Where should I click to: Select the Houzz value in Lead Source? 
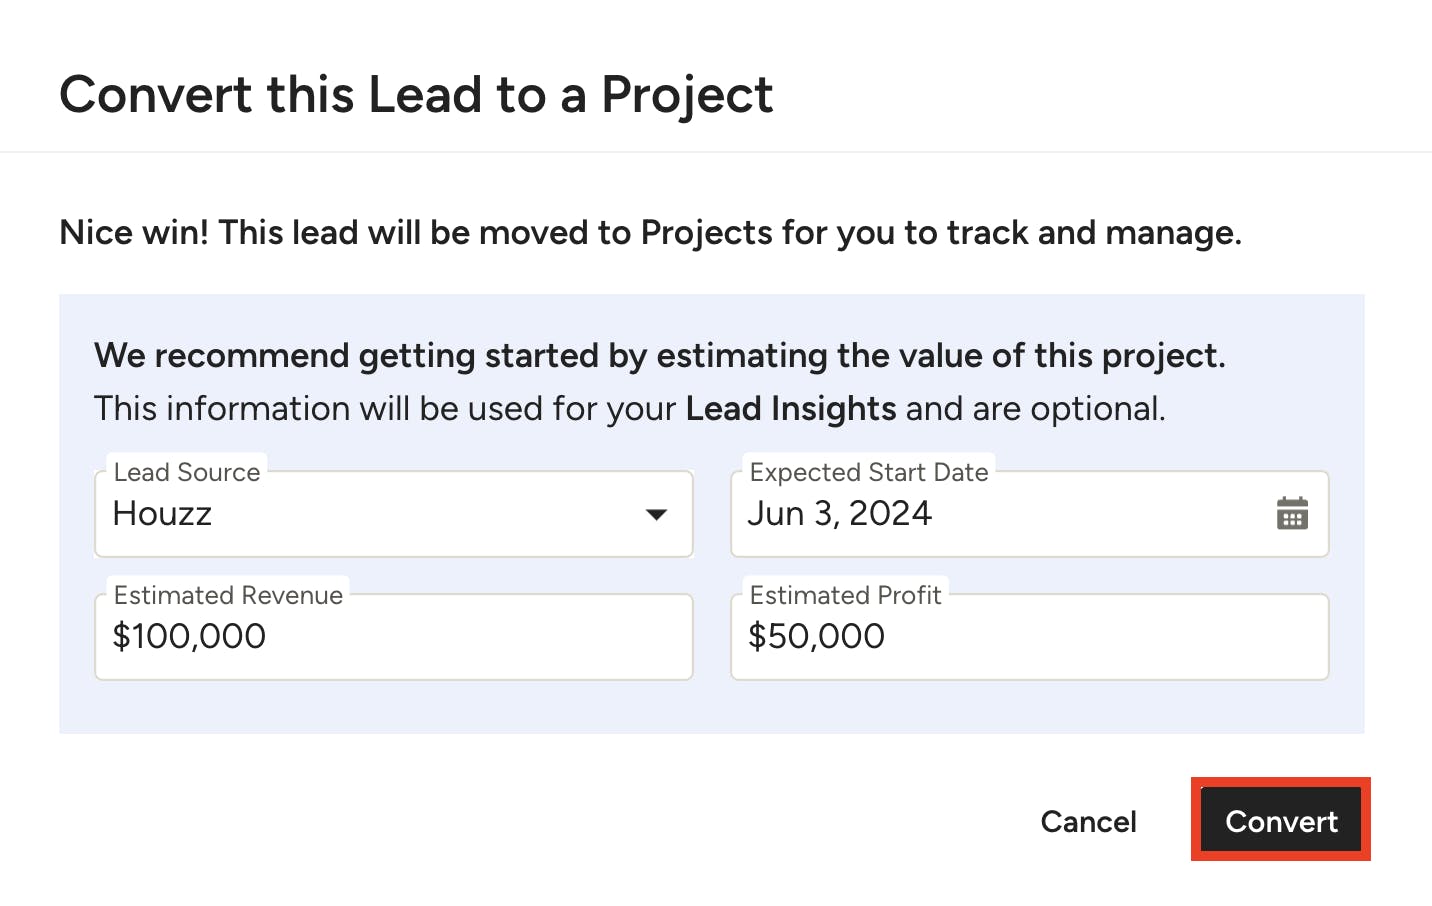[x=162, y=514]
